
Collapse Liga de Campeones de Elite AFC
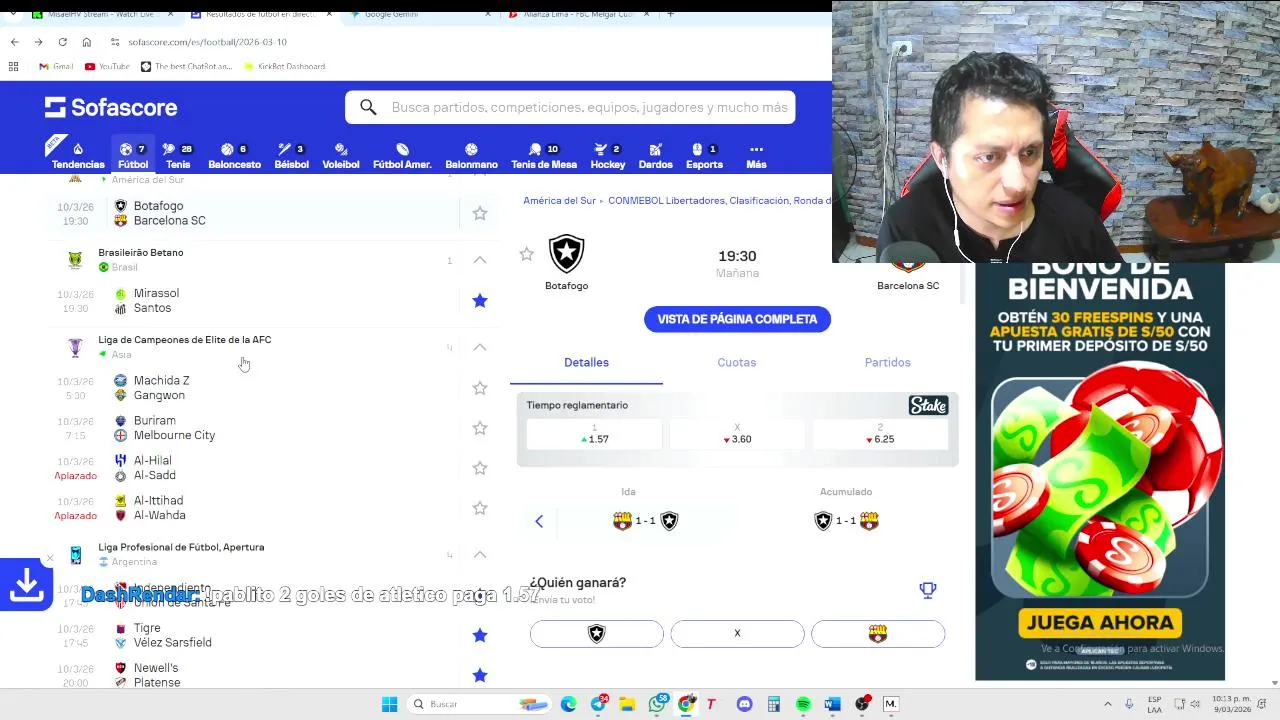point(480,347)
